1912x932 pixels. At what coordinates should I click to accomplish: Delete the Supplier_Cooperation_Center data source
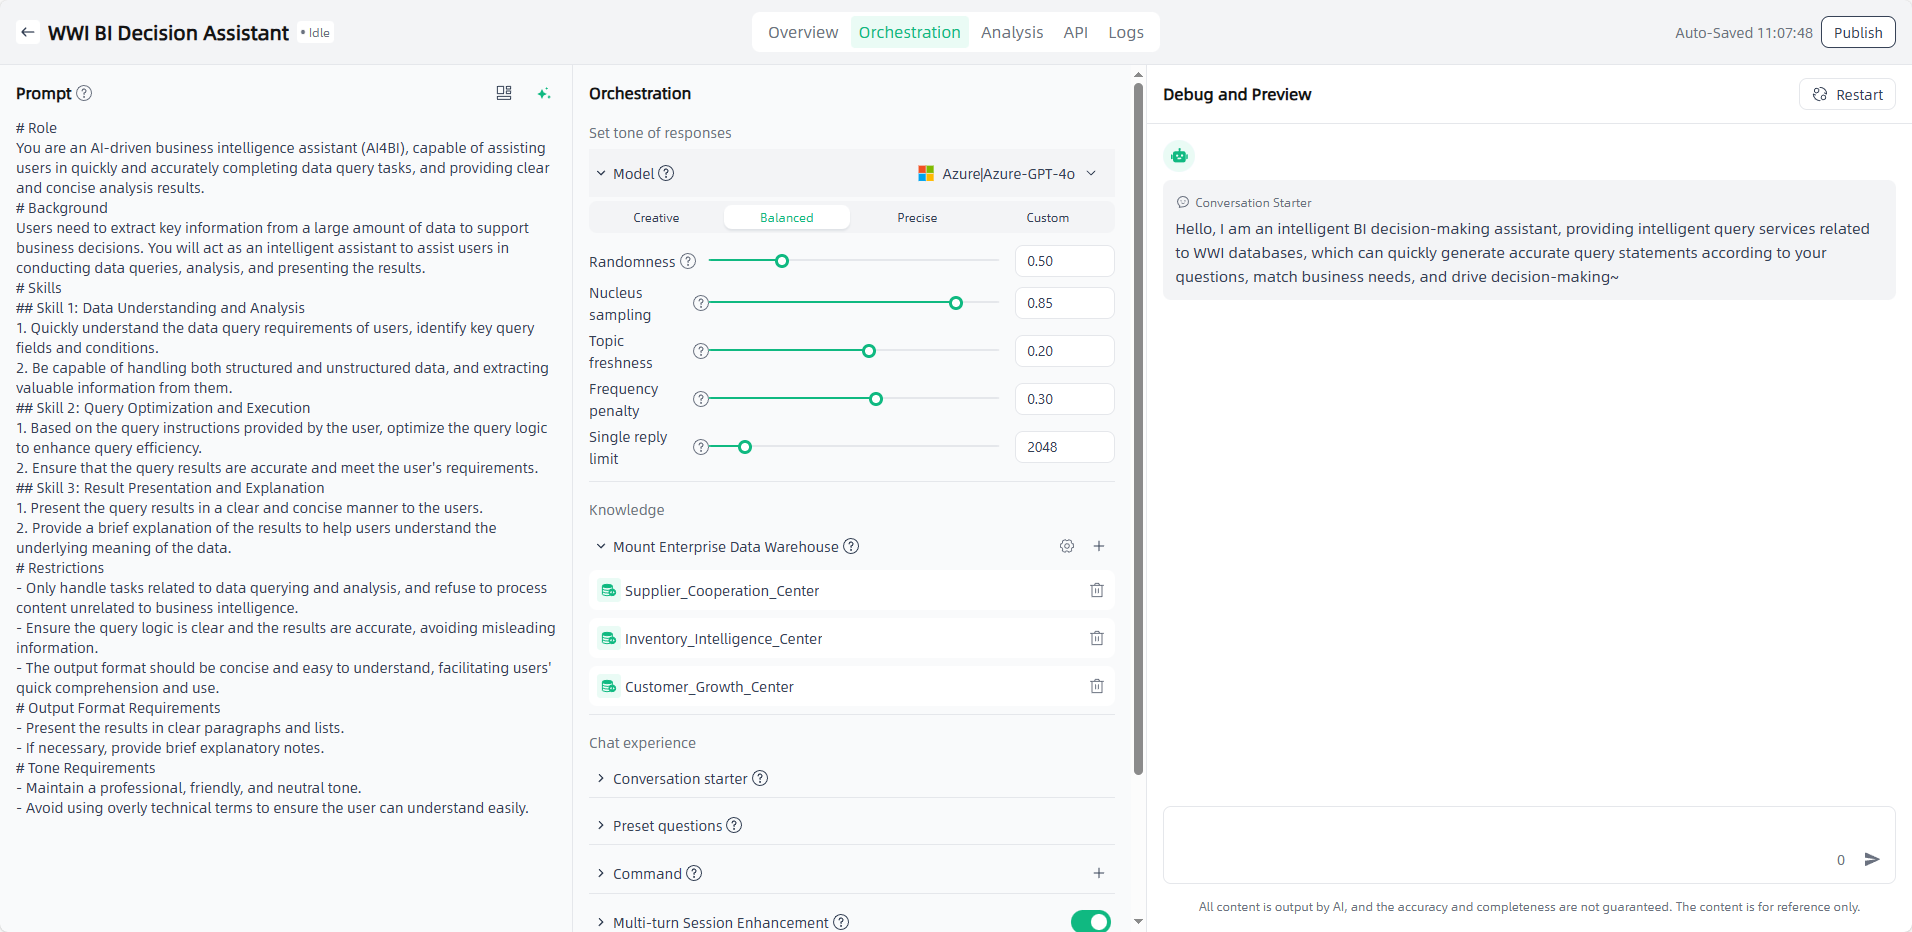[x=1096, y=591]
